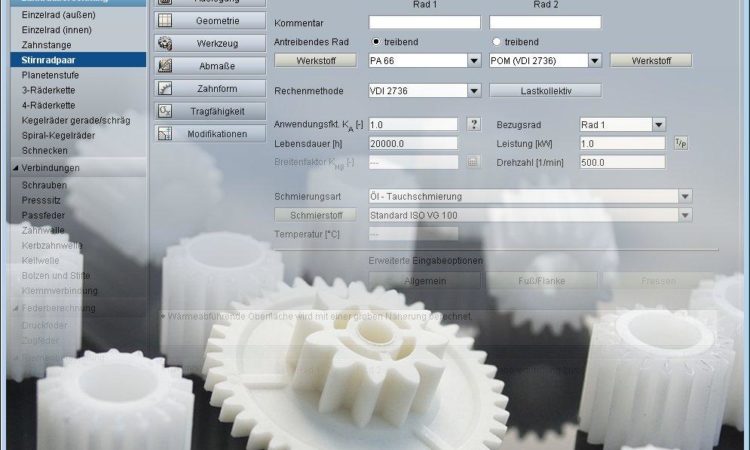
Task: Select Schnecken in the tree
Action: click(44, 151)
